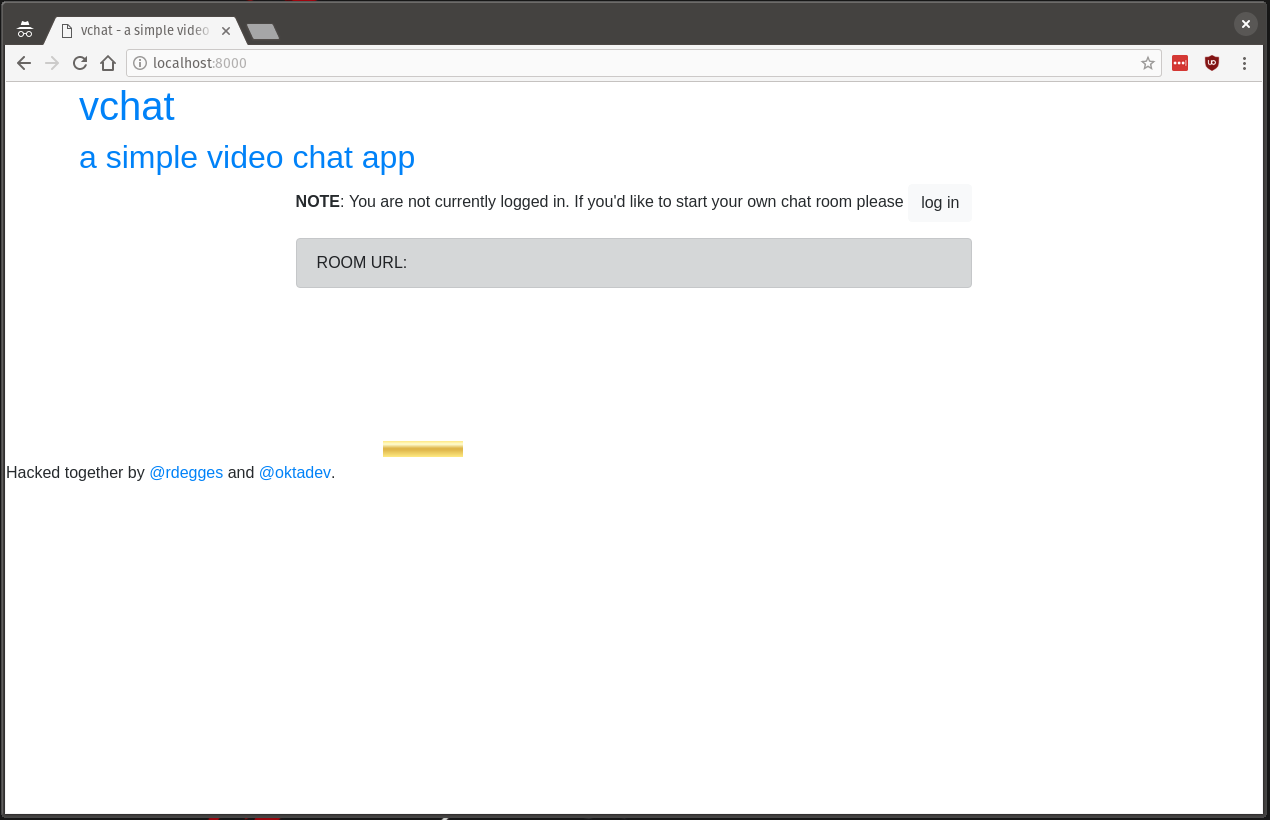This screenshot has width=1270, height=820.
Task: Open the uBlock Origin shield extension
Action: coord(1212,63)
